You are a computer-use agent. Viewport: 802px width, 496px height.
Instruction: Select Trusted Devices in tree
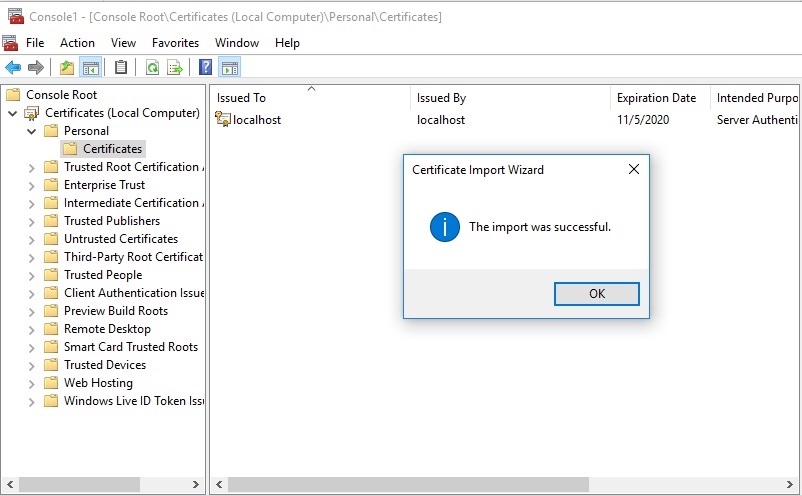pyautogui.click(x=105, y=365)
